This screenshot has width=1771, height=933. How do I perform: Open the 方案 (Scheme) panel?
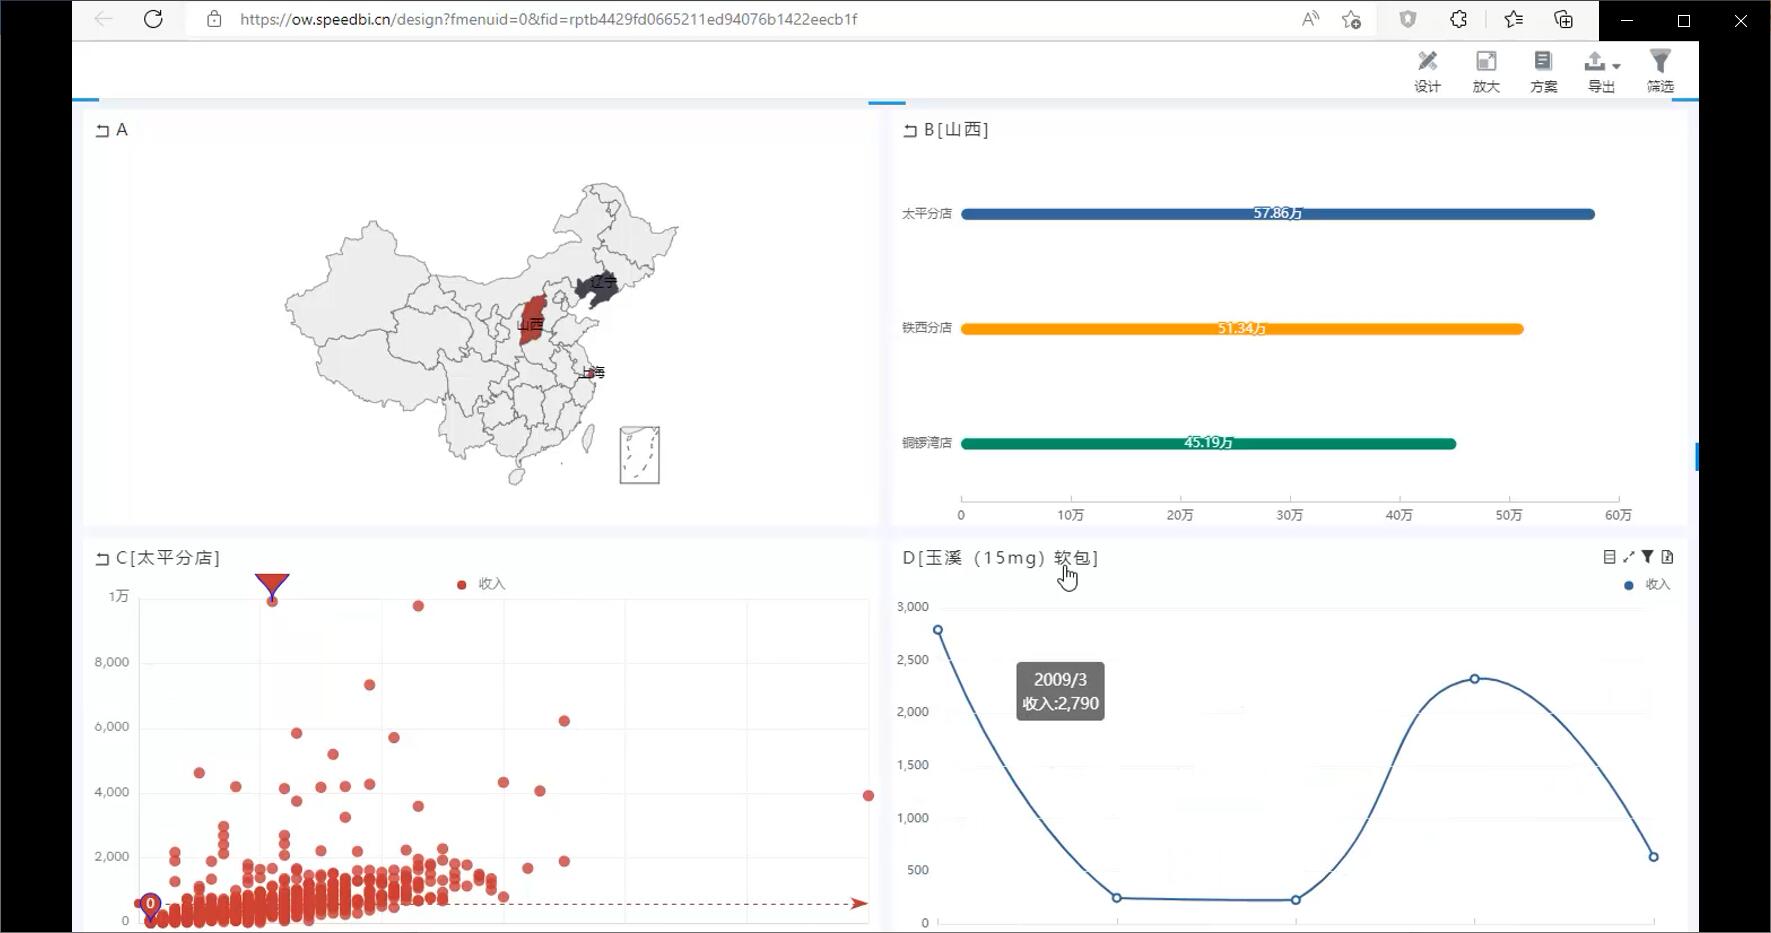[1543, 72]
